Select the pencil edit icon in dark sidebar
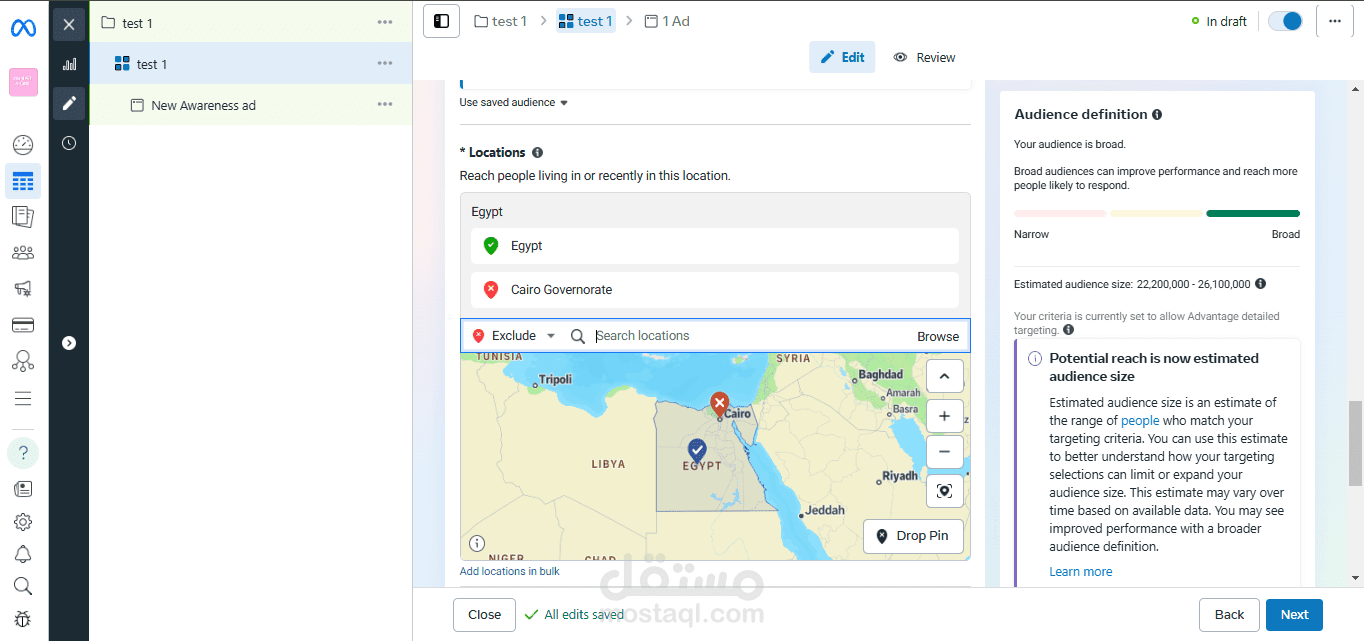Screen dimensions: 1364x641 pos(69,103)
